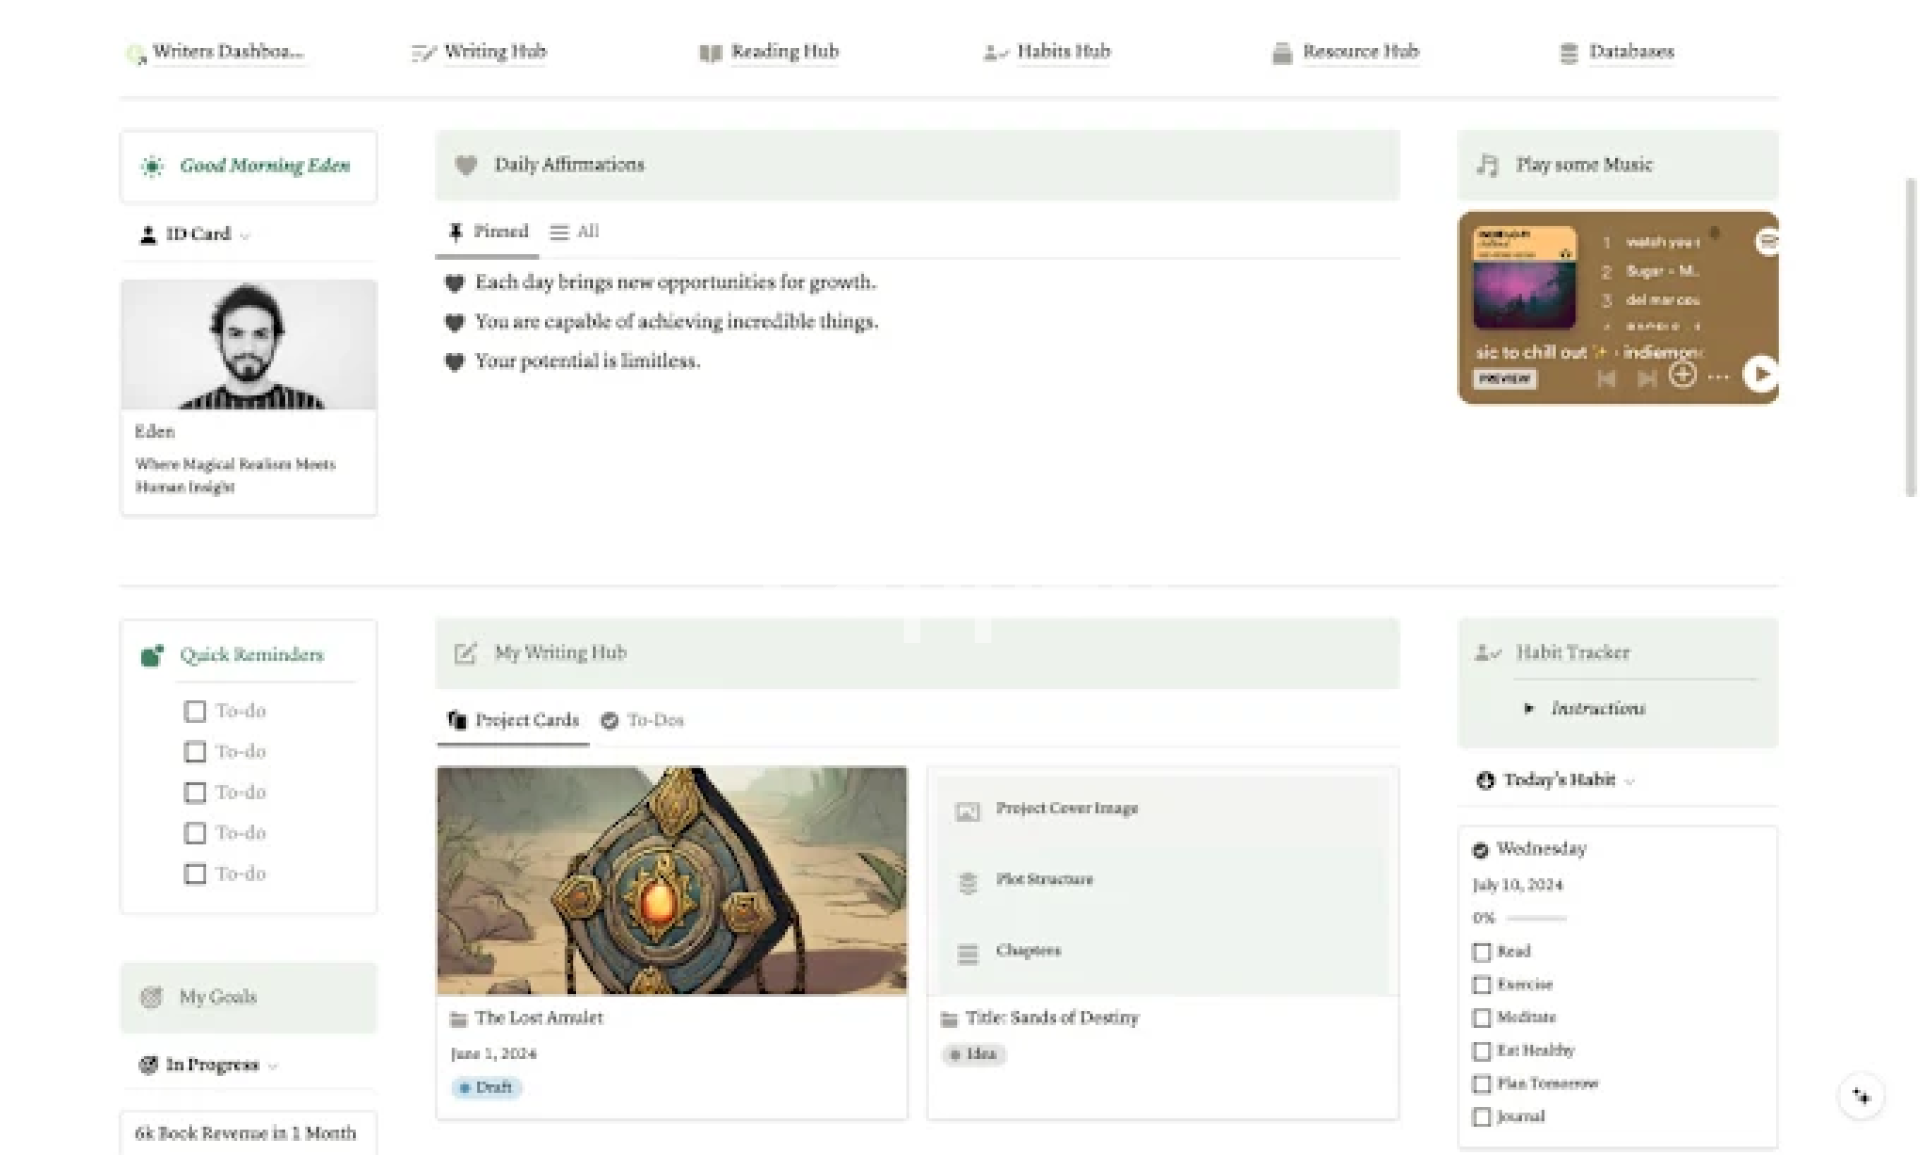Open the Databases page link
The height and width of the screenshot is (1155, 1920).
pyautogui.click(x=1630, y=52)
